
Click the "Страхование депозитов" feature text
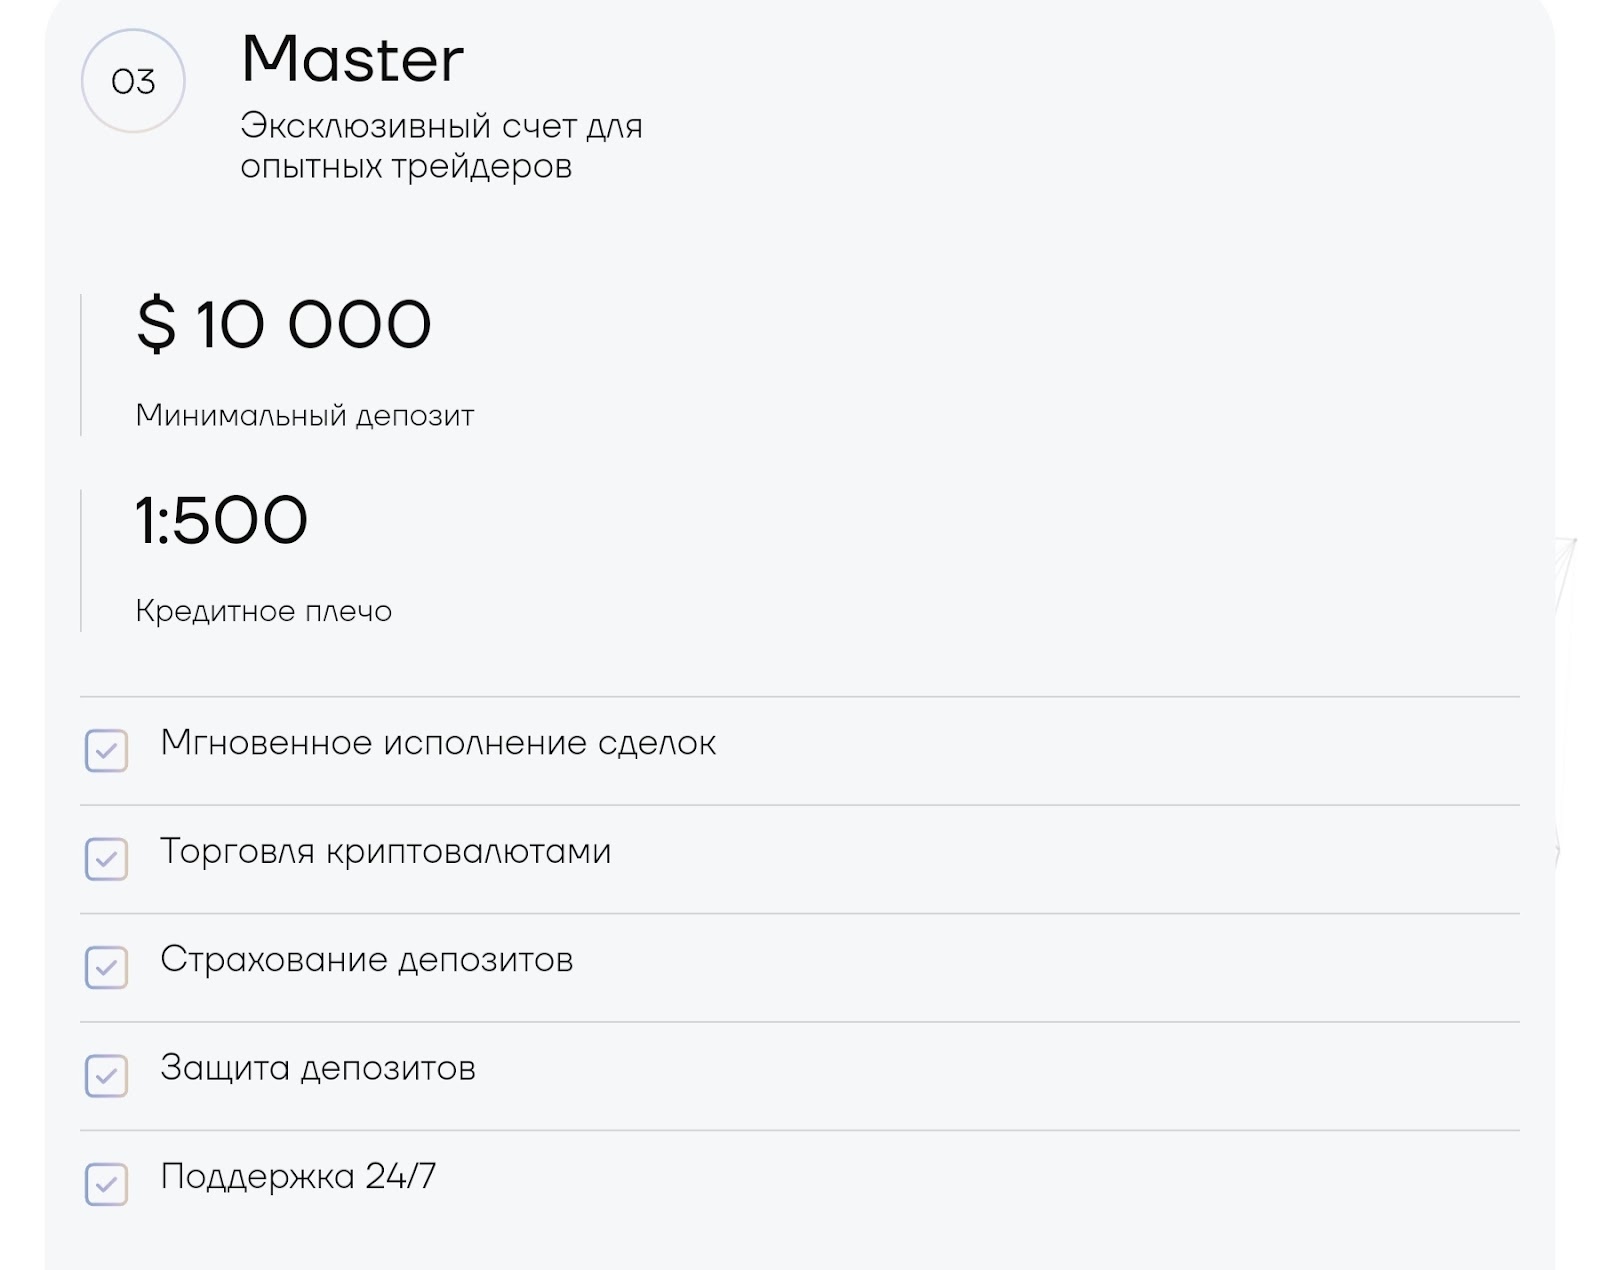coord(366,960)
